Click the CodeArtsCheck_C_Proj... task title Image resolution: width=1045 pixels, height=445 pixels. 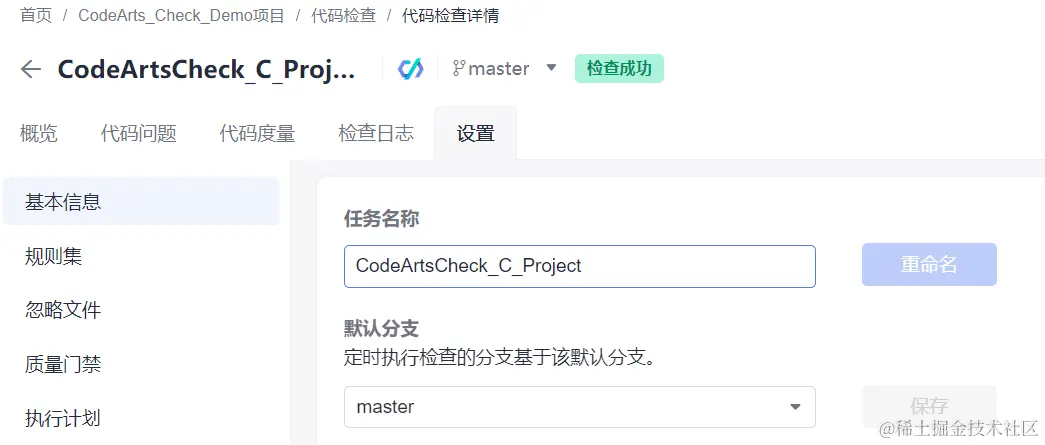point(207,69)
